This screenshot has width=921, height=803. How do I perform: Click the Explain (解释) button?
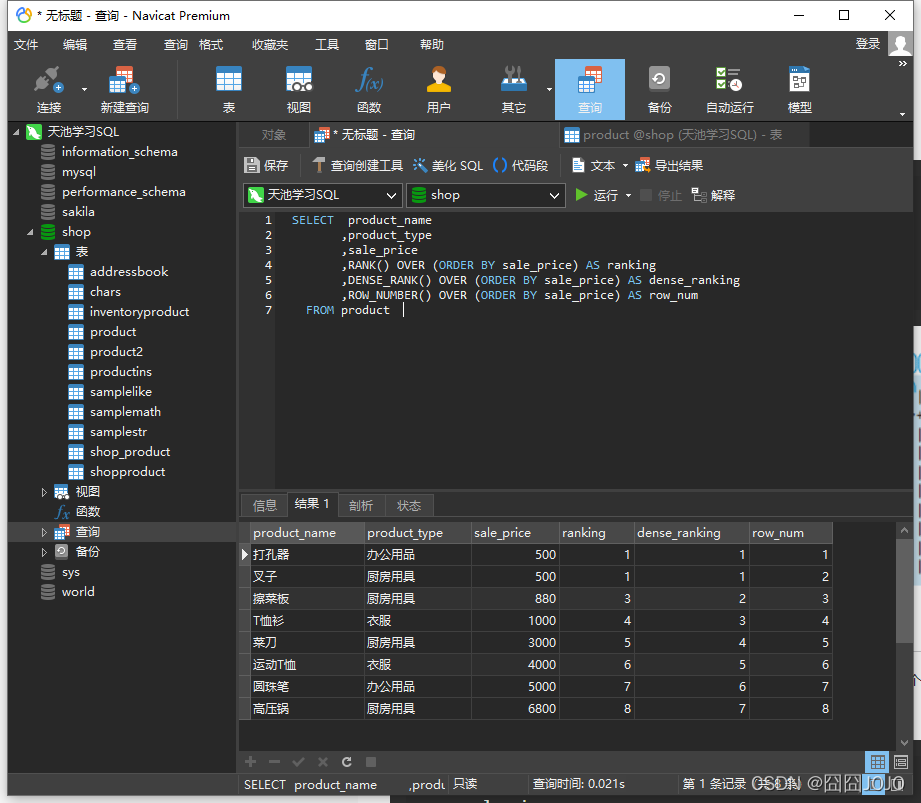click(713, 195)
